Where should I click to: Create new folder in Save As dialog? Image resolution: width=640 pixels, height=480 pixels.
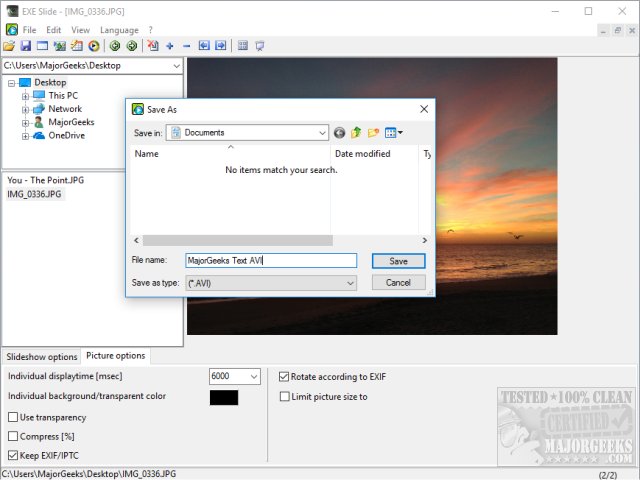(373, 132)
